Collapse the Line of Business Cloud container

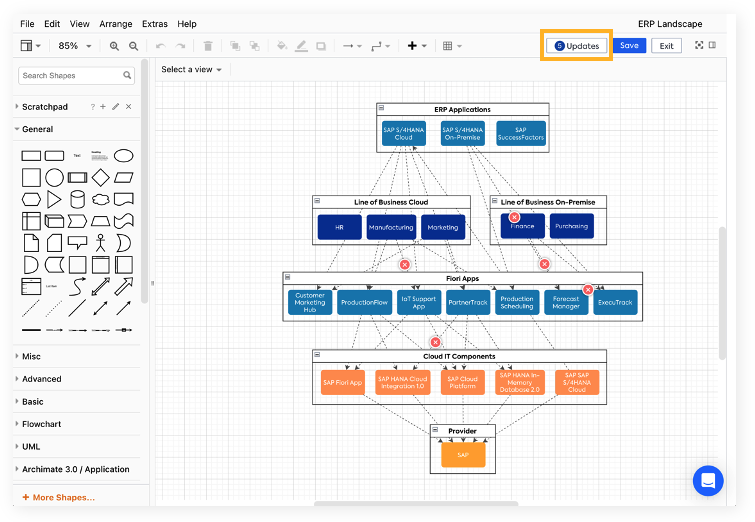tap(317, 200)
